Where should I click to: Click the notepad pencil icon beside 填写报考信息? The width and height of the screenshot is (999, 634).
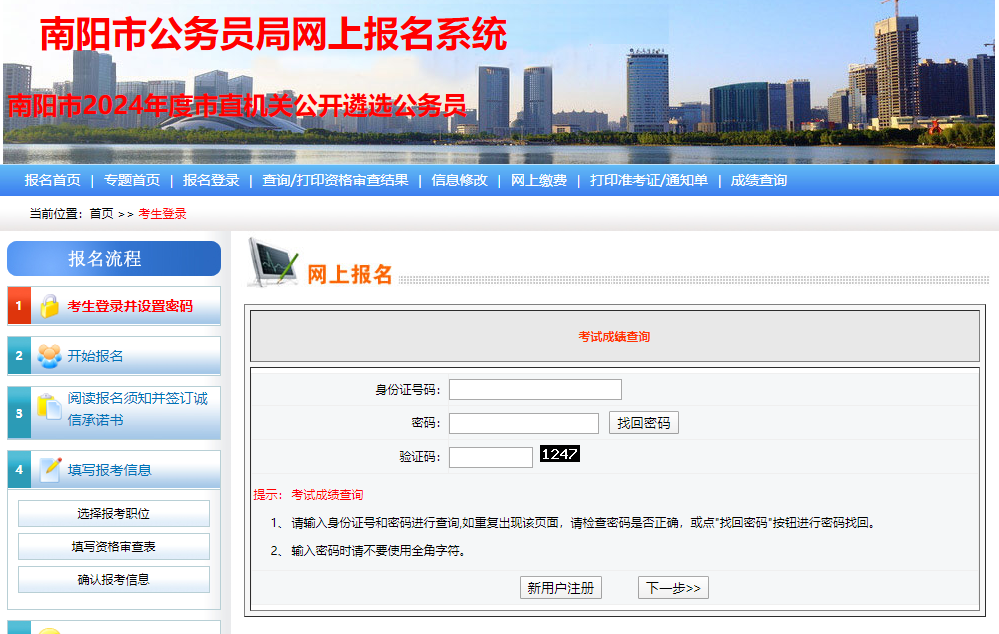pyautogui.click(x=50, y=469)
